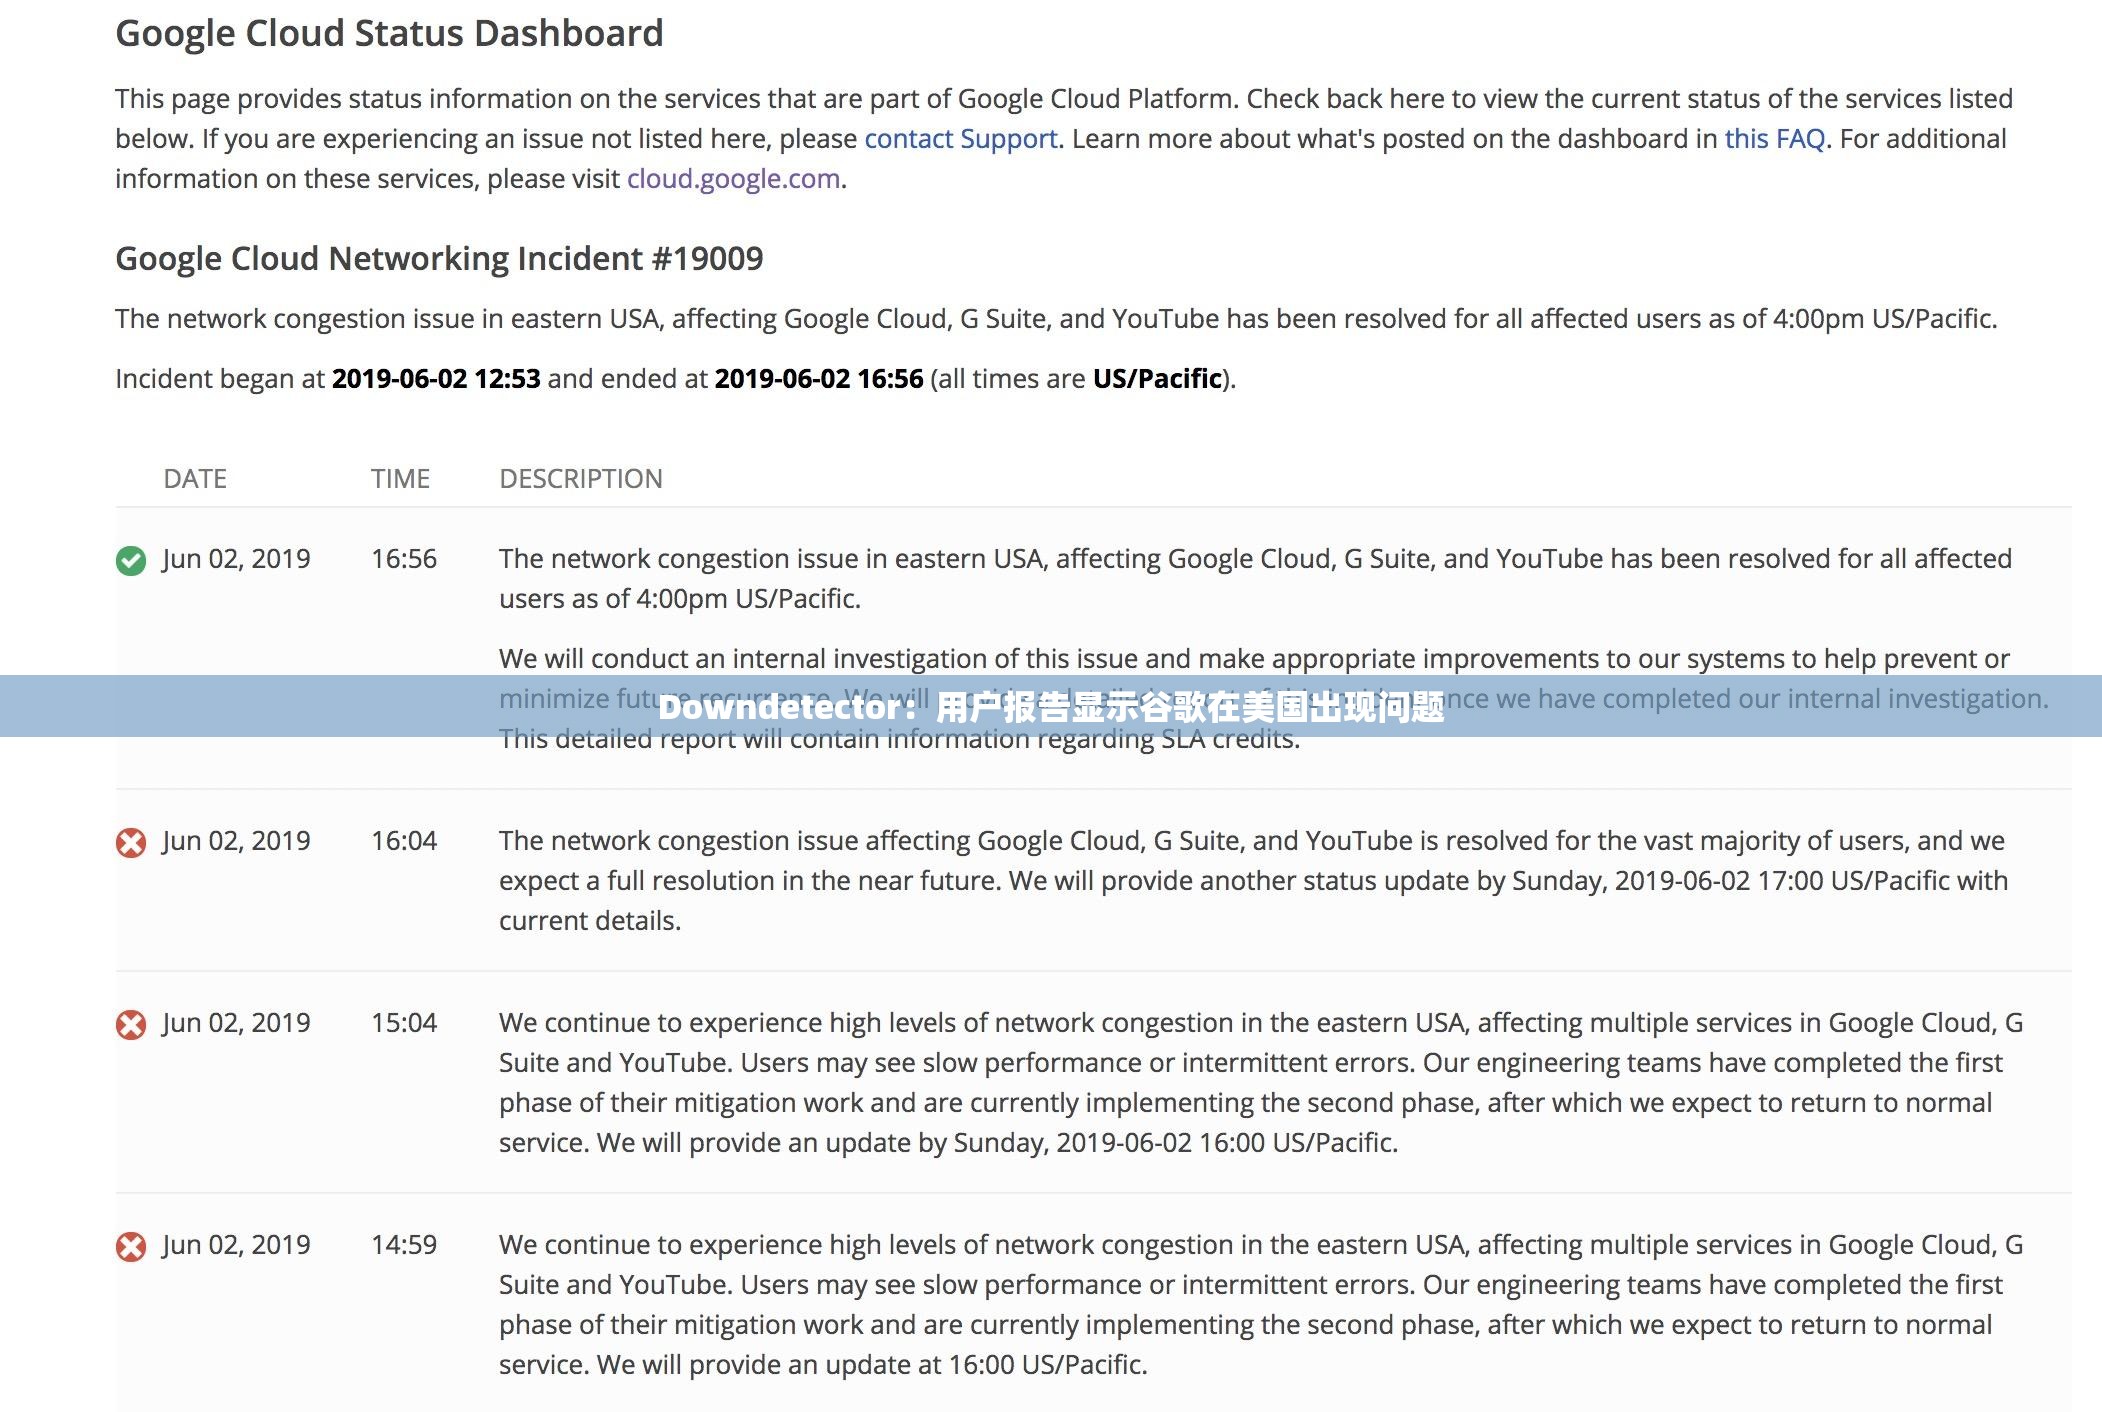Image resolution: width=2102 pixels, height=1412 pixels.
Task: Open the this FAQ link
Action: point(1775,139)
